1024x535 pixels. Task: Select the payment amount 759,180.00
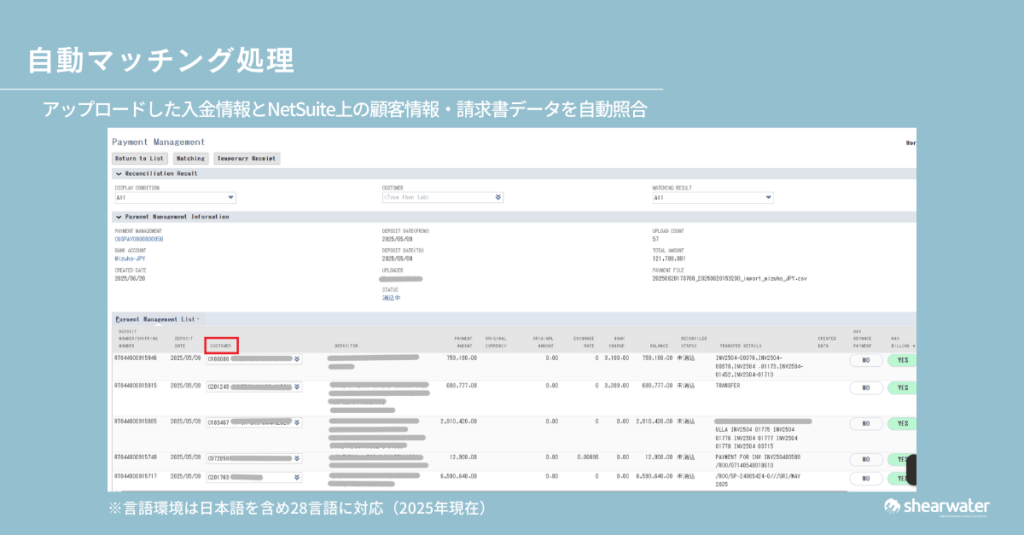coord(461,358)
